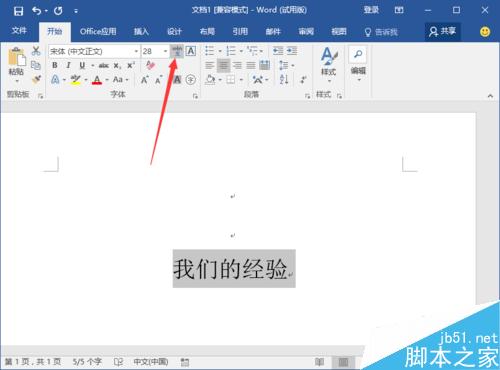Click the 共享 (Share) button
This screenshot has height=370, width=500.
(442, 32)
